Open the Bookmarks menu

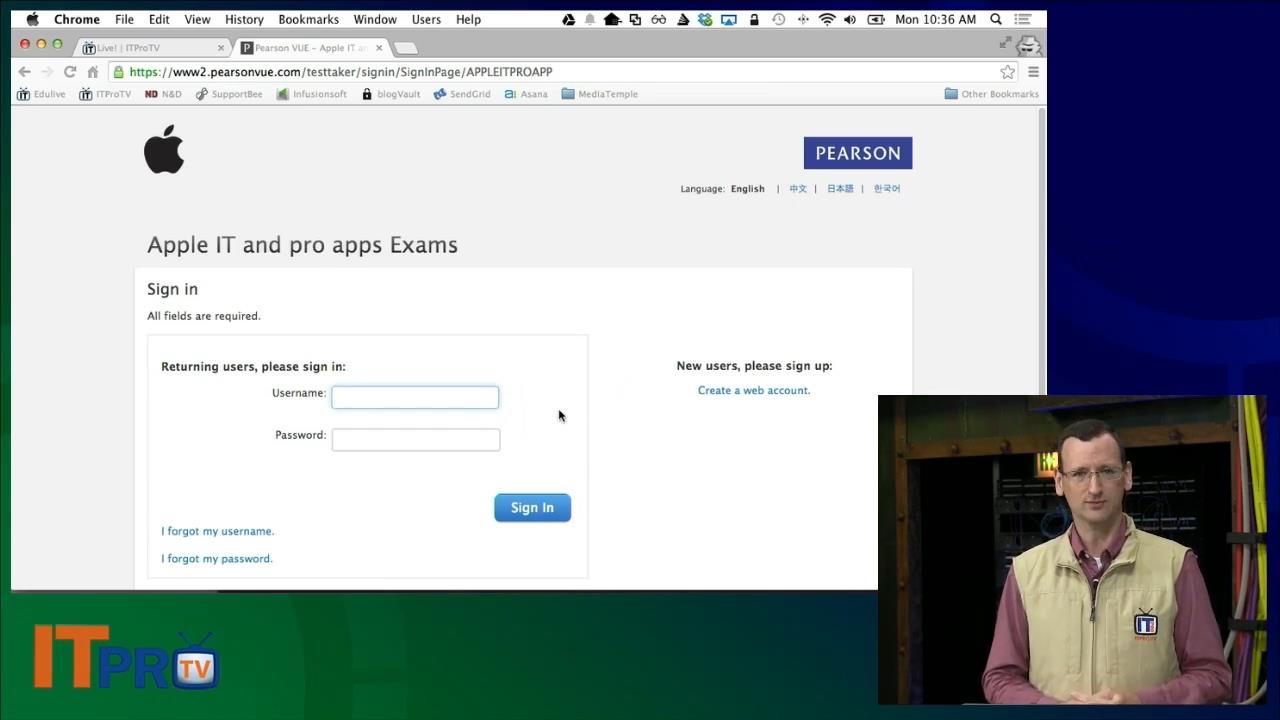308,19
